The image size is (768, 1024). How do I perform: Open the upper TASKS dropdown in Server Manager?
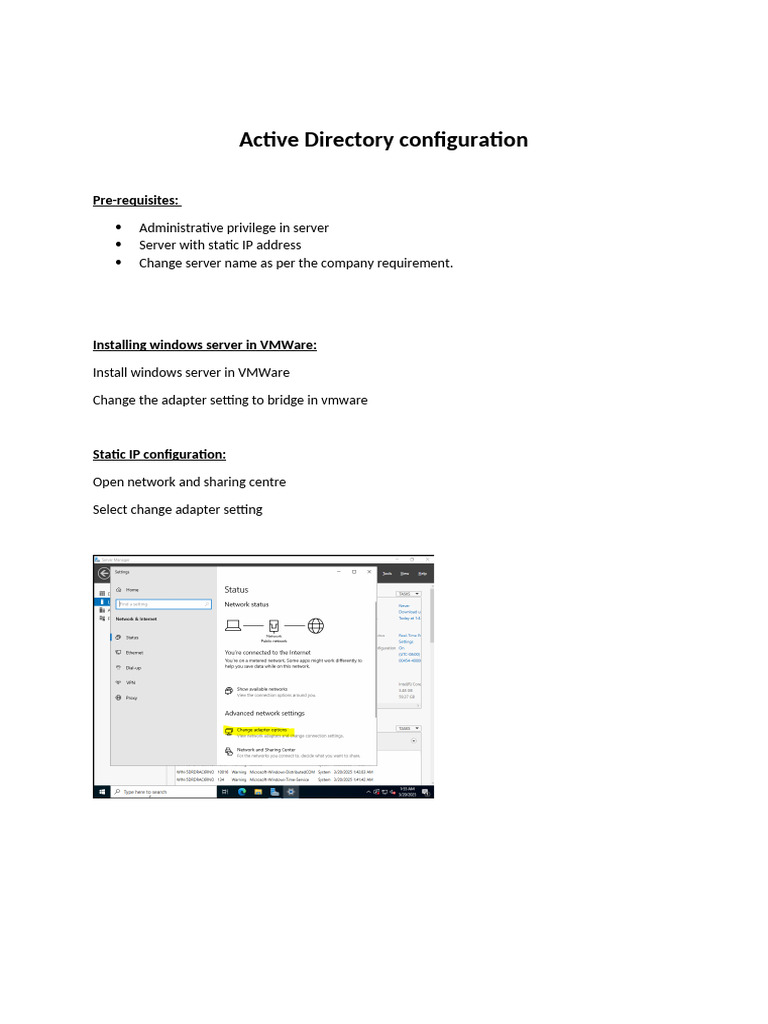point(408,594)
